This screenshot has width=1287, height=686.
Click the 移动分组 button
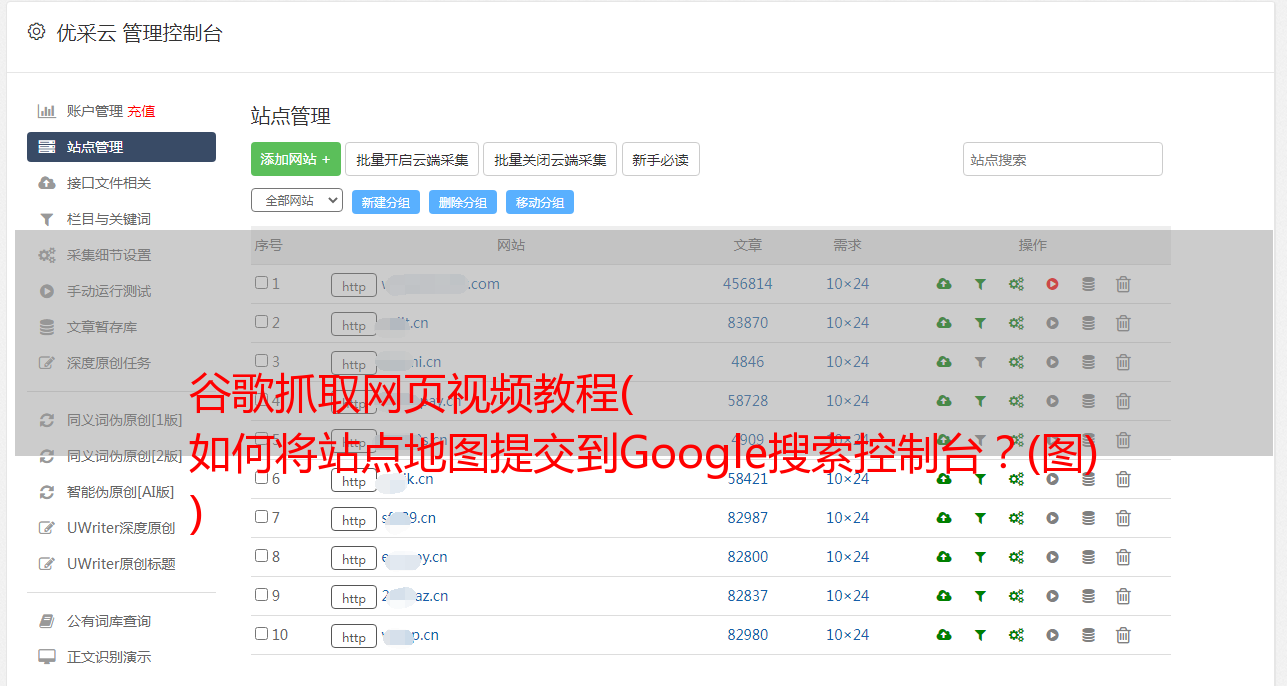coord(540,202)
